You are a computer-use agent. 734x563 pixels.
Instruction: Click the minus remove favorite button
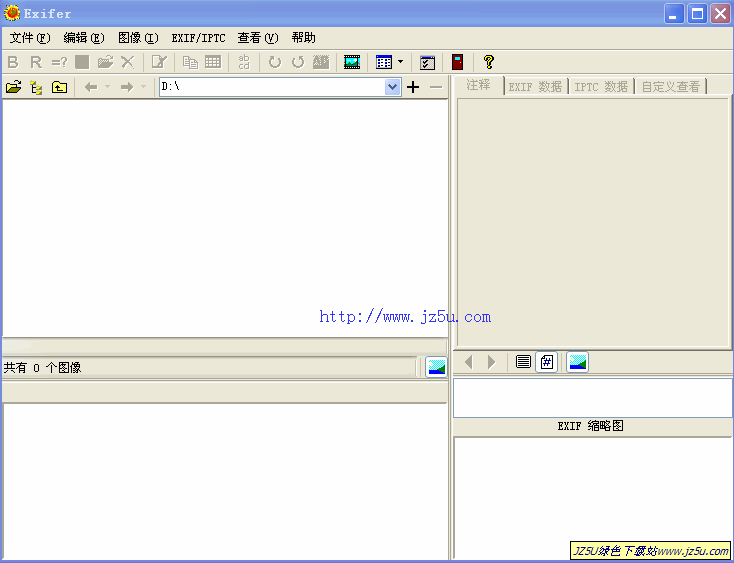[436, 87]
